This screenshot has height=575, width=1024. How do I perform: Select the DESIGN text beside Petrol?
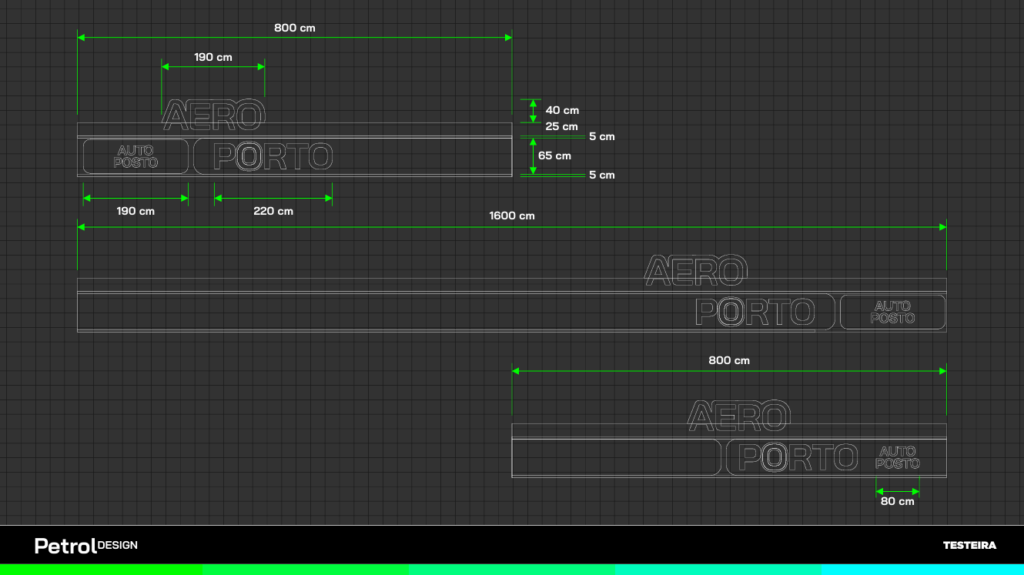click(x=118, y=545)
